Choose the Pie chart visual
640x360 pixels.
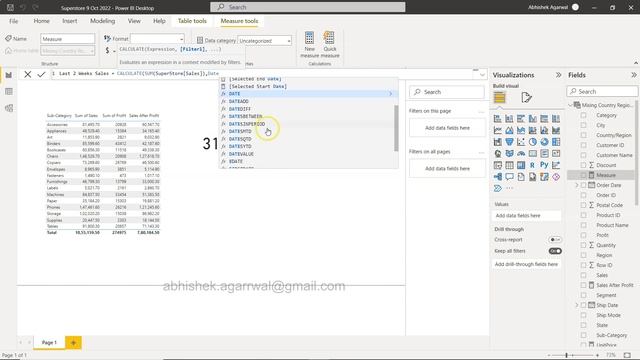[533, 142]
